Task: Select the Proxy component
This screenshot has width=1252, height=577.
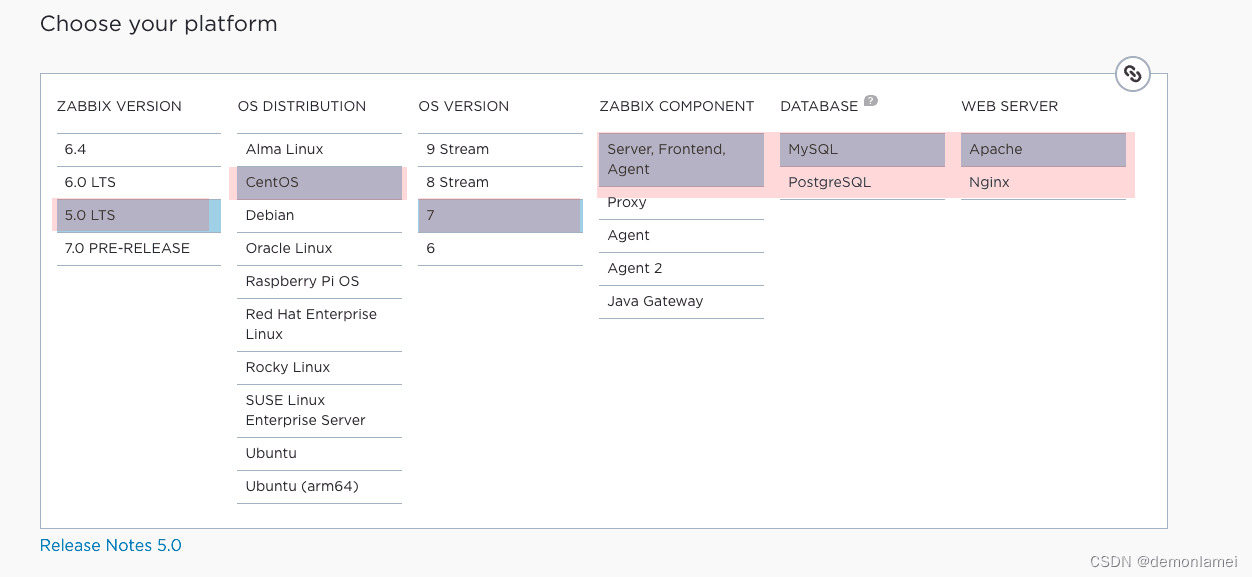Action: point(682,203)
